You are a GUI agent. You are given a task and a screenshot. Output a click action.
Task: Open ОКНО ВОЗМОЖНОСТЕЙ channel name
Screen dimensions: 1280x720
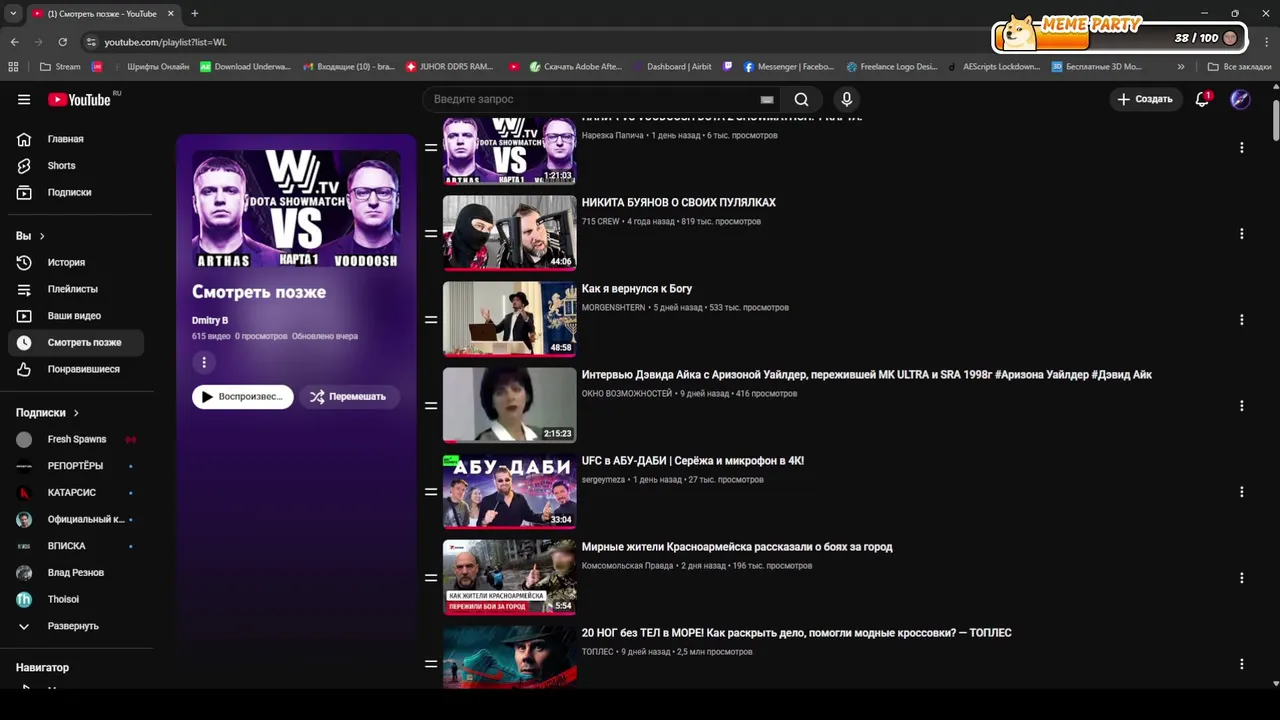point(627,393)
